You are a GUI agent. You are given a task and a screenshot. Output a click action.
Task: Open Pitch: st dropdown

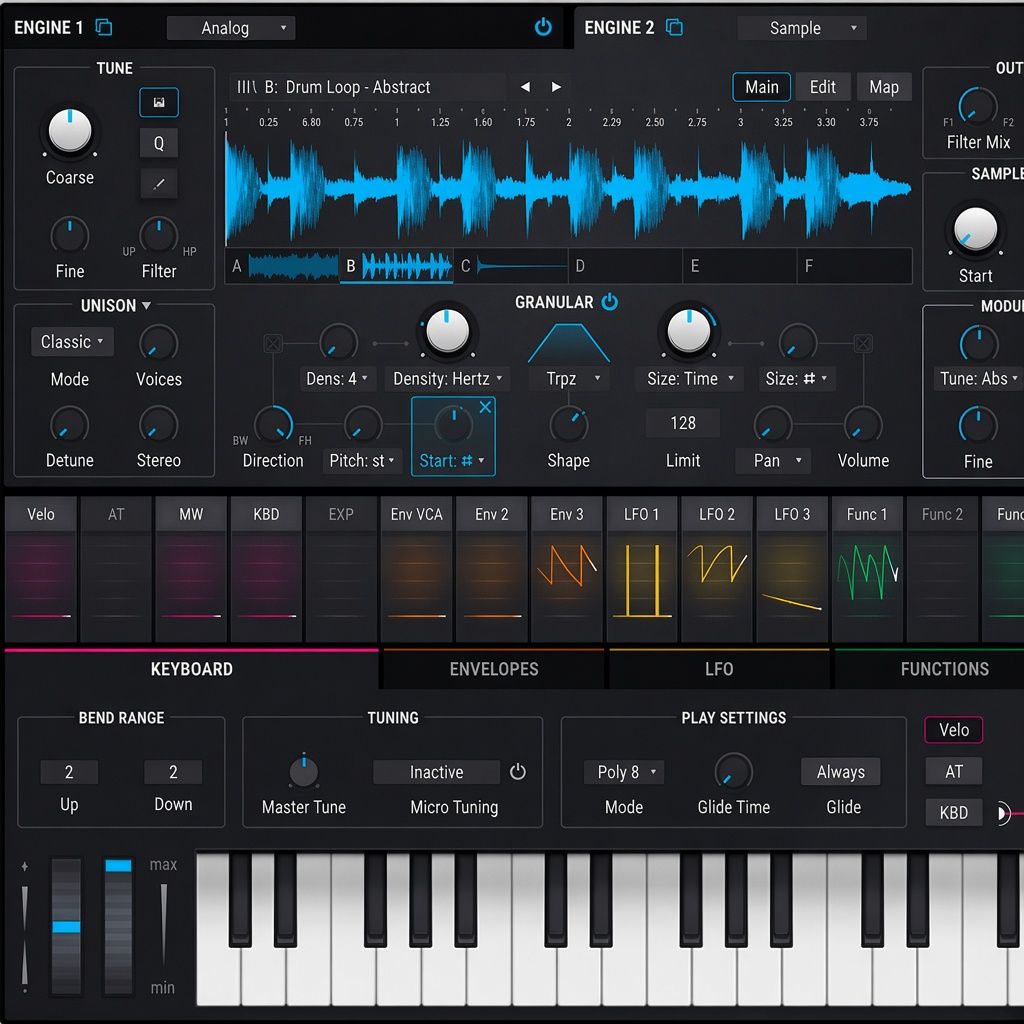(362, 460)
